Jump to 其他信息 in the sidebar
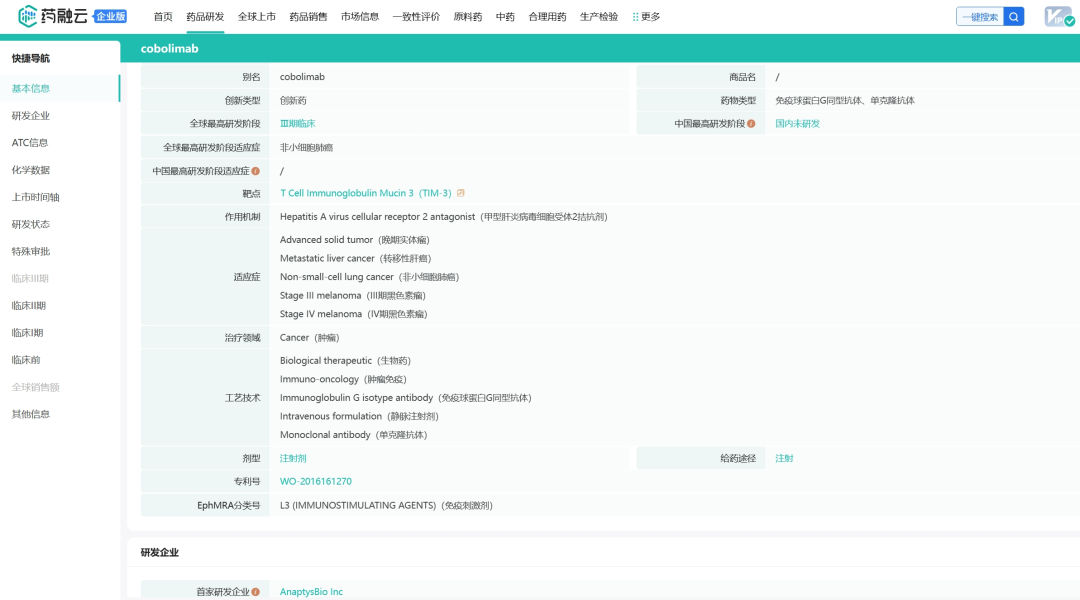 31,414
